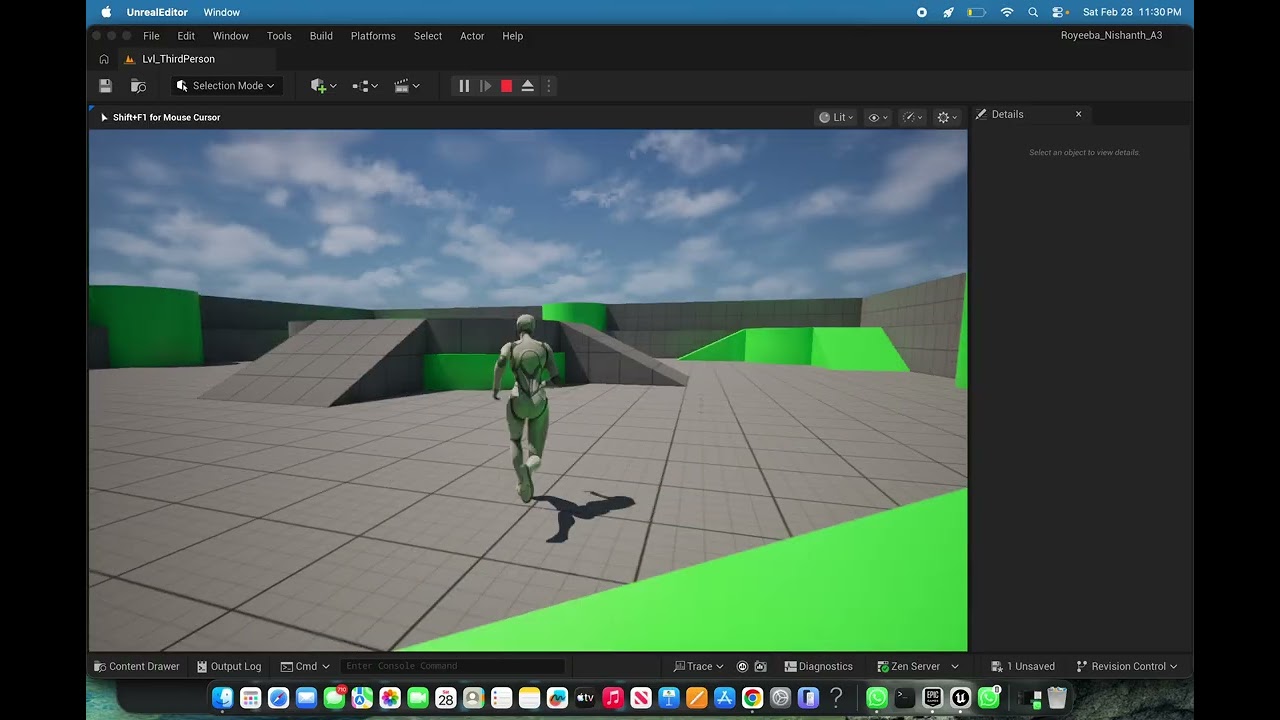The image size is (1280, 720).
Task: Open the Actor menu
Action: pyautogui.click(x=472, y=36)
